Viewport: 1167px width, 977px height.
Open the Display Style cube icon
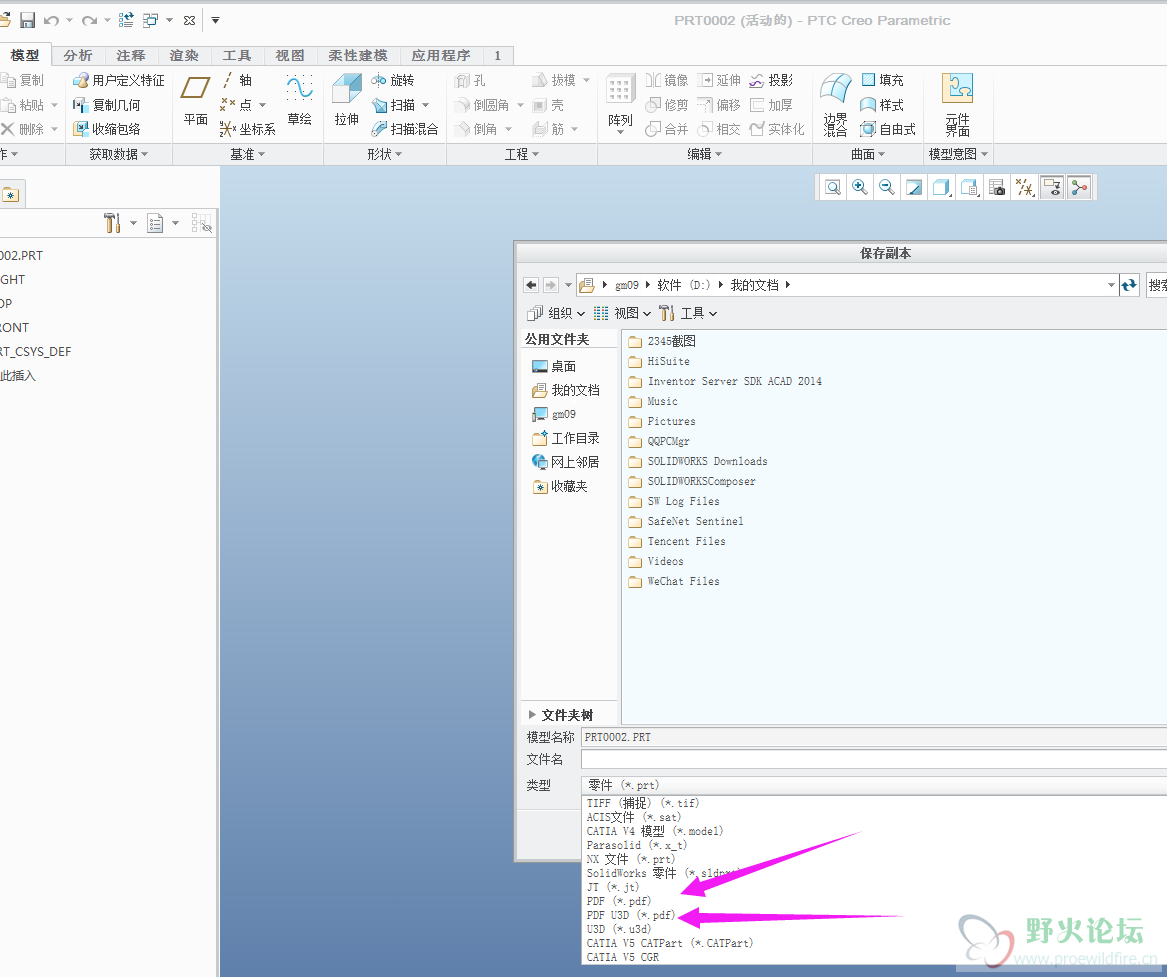pyautogui.click(x=941, y=188)
